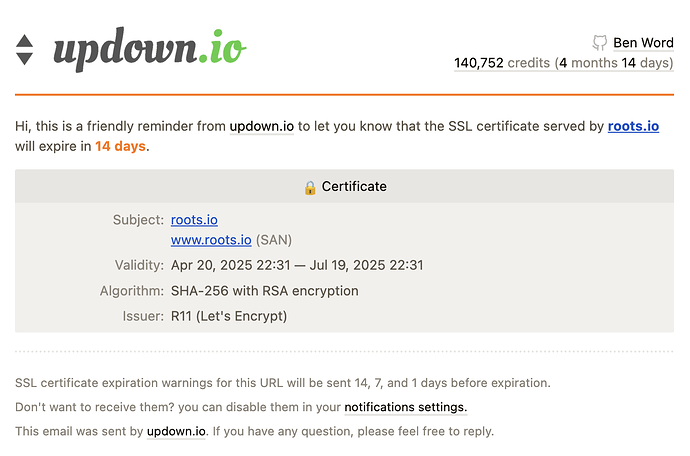This screenshot has width=690, height=456.
Task: Select the SHA-256 with RSA encryption text
Action: pos(264,291)
